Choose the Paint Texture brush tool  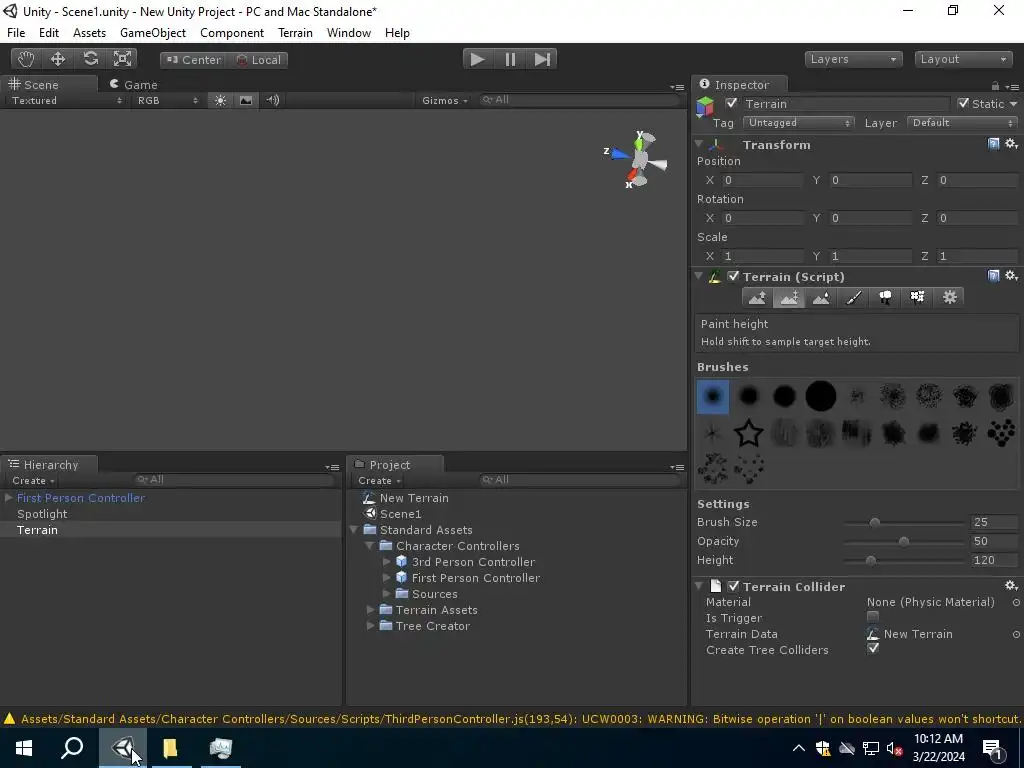pyautogui.click(x=853, y=298)
